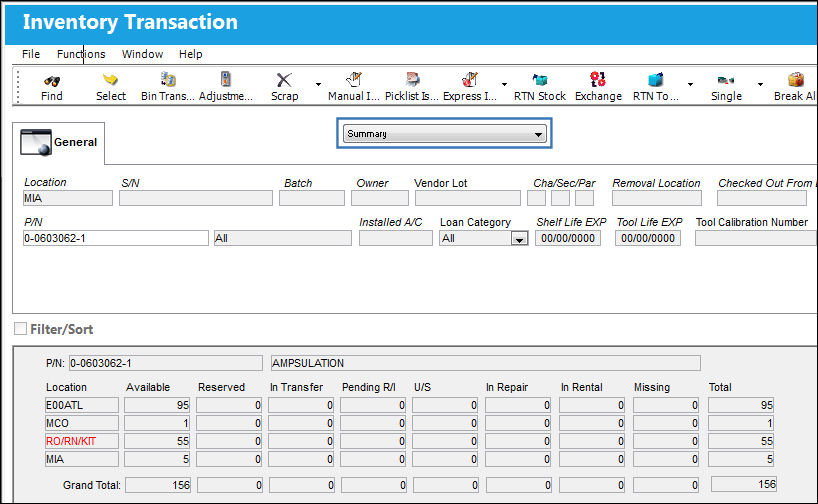The image size is (818, 504).
Task: Select the E00ATL location row
Action: 82,405
